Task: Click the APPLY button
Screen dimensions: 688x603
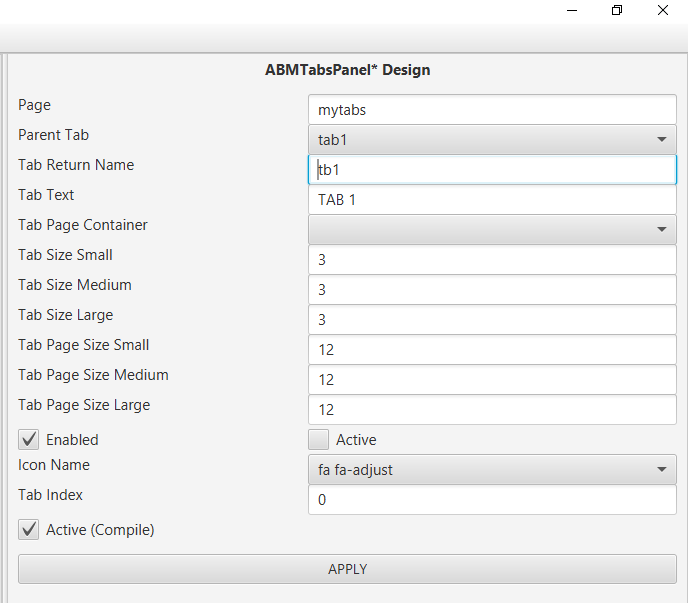Action: (x=347, y=569)
